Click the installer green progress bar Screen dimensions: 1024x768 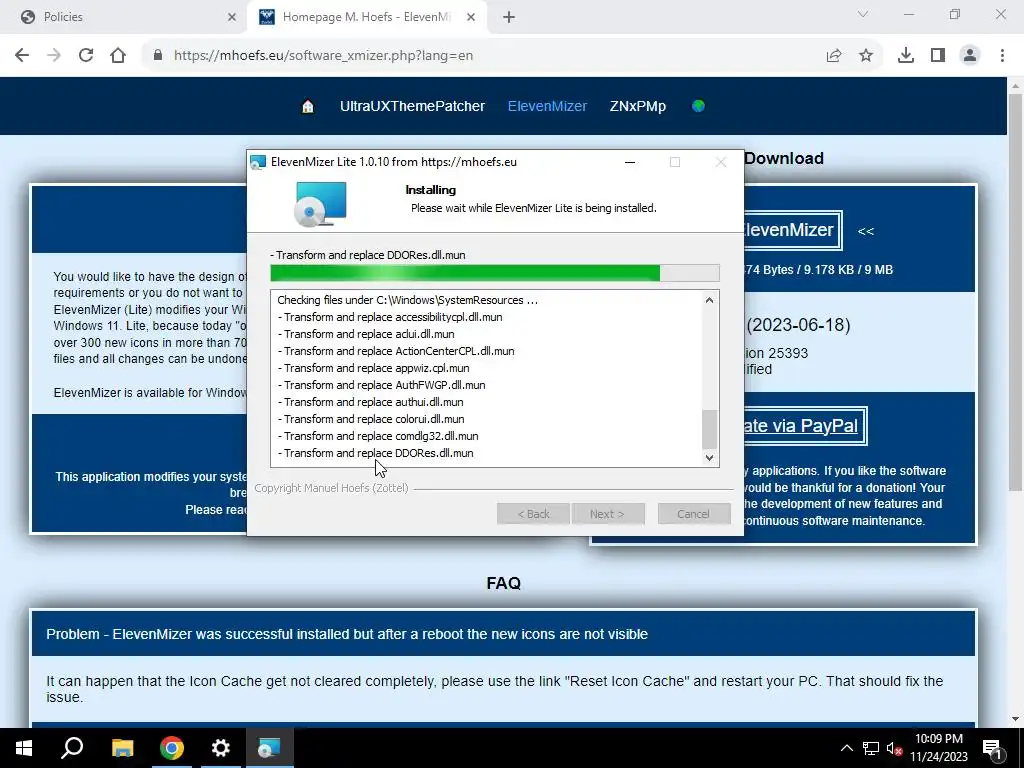(495, 273)
